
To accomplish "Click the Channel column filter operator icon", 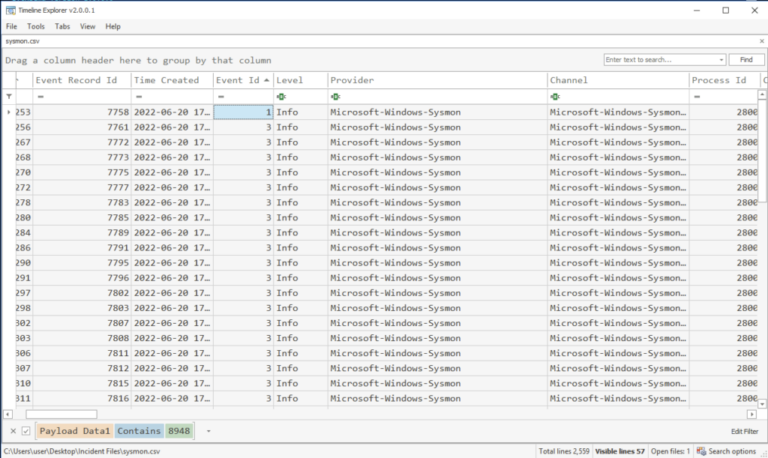I will (x=555, y=97).
